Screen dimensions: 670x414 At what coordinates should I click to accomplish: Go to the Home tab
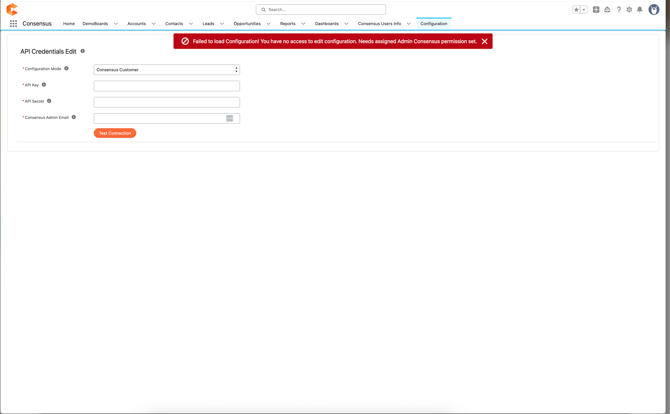click(x=69, y=23)
